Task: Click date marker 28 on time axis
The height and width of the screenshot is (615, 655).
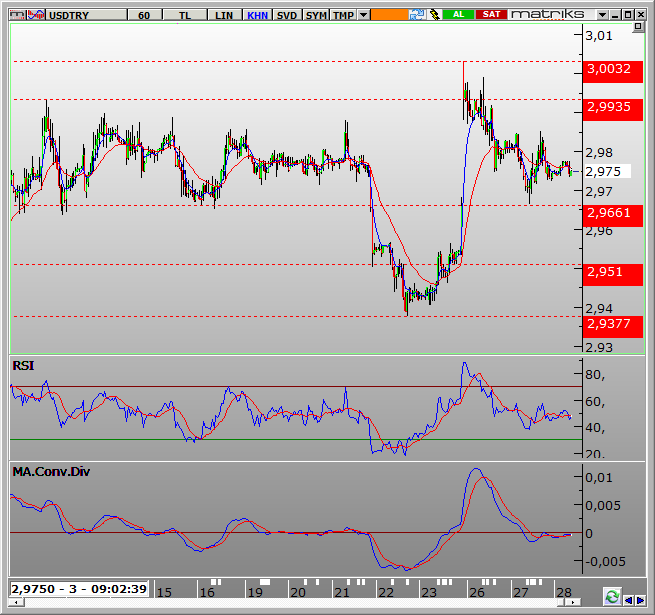Action: [x=564, y=592]
